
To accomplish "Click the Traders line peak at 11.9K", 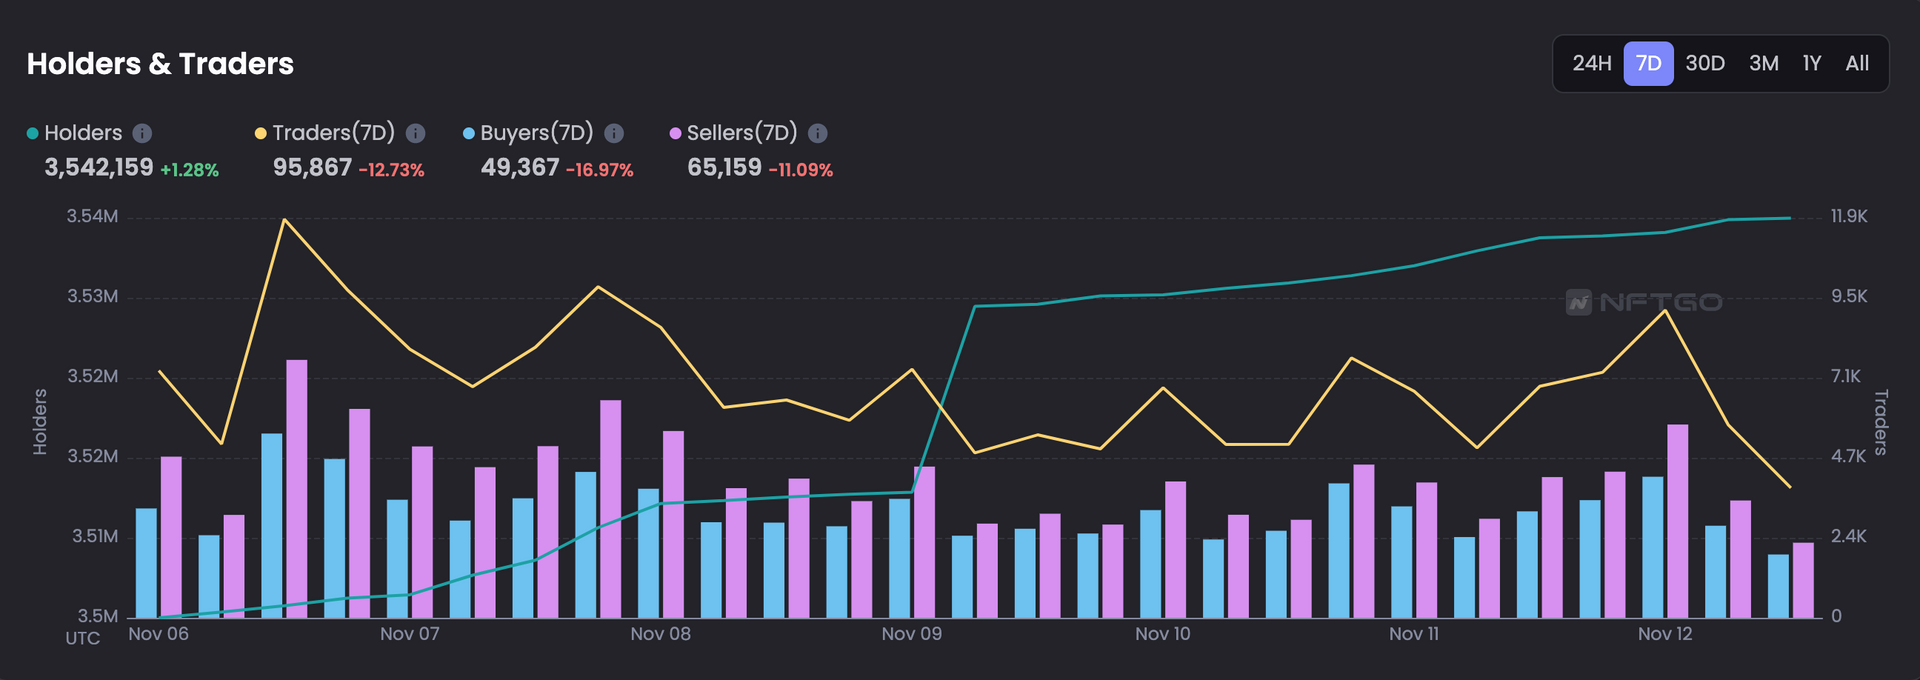I will click(x=285, y=219).
